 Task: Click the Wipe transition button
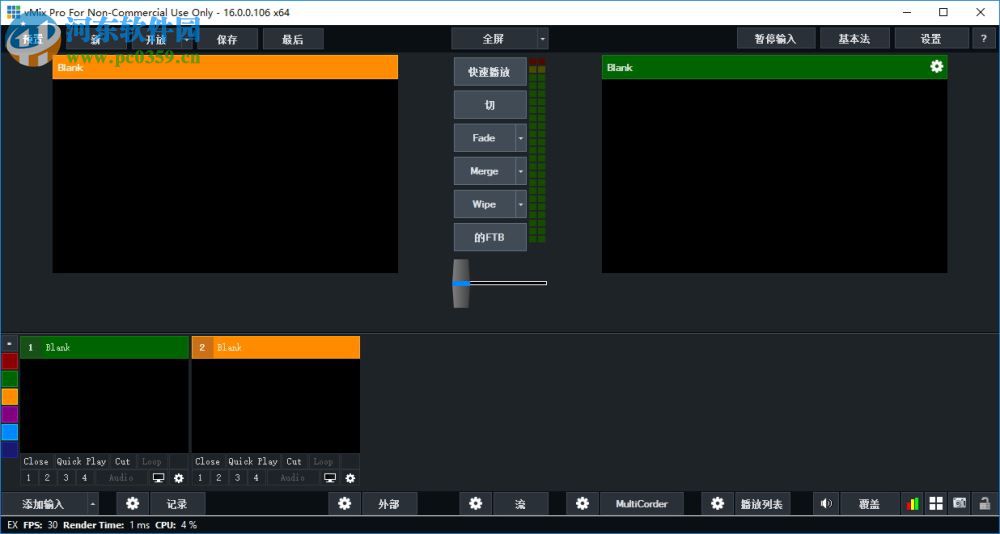484,204
